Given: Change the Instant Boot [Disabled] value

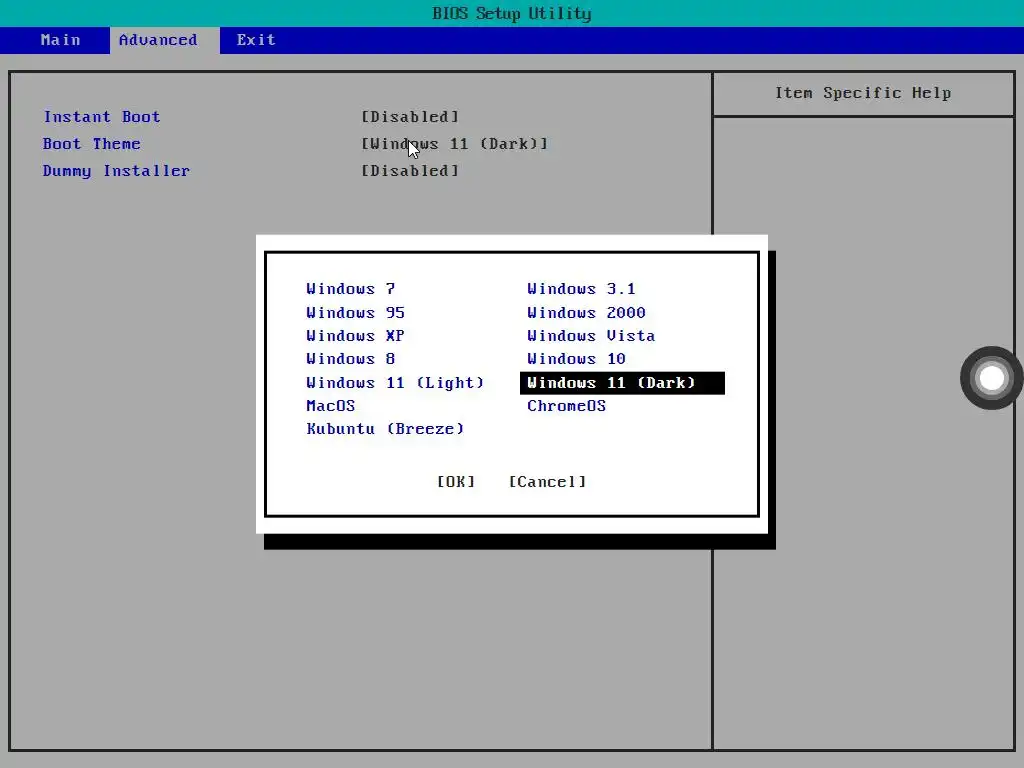Looking at the screenshot, I should [x=410, y=117].
